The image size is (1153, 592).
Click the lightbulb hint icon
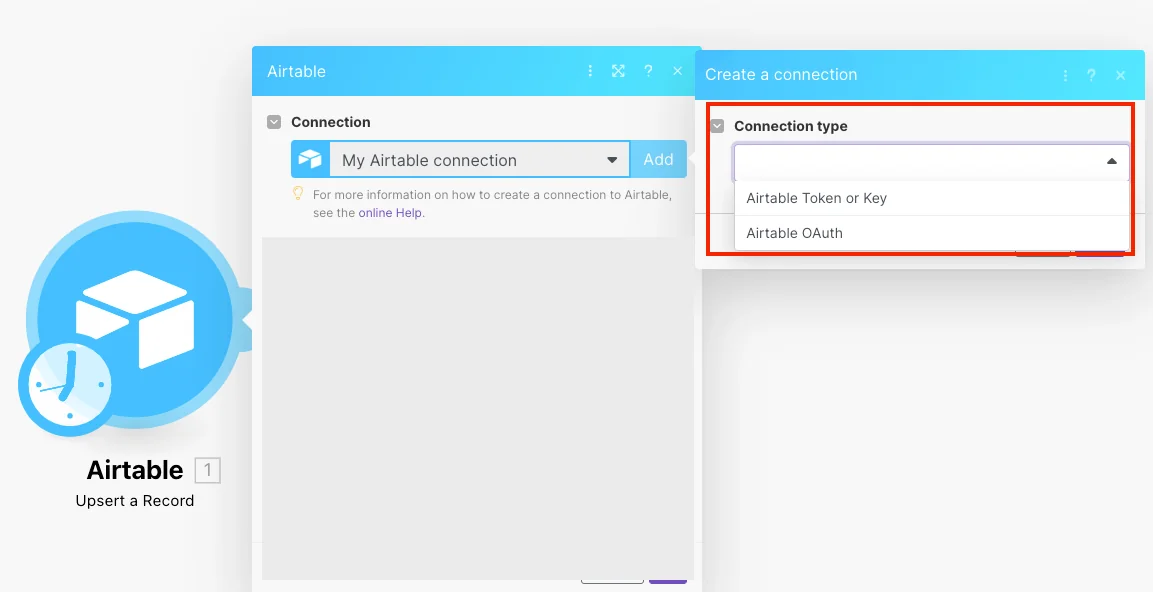pyautogui.click(x=298, y=193)
